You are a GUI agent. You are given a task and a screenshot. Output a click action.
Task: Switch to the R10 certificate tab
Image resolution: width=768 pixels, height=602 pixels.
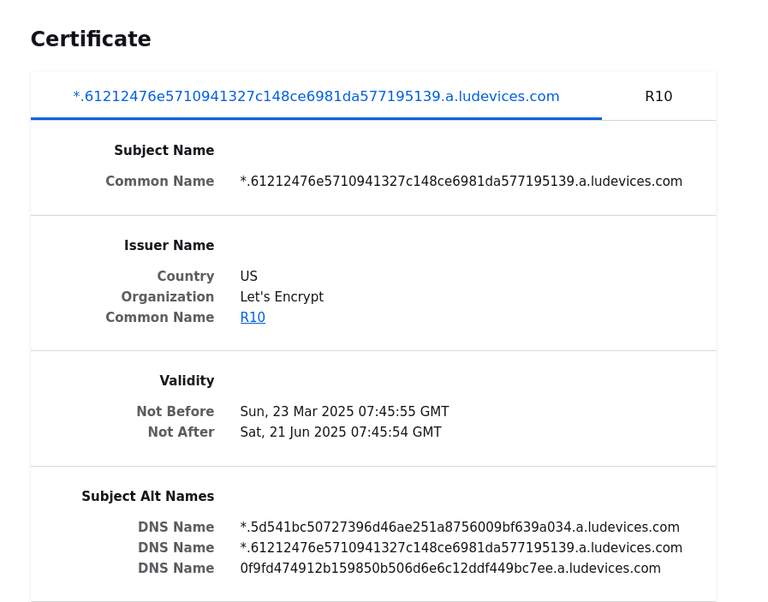coord(658,96)
